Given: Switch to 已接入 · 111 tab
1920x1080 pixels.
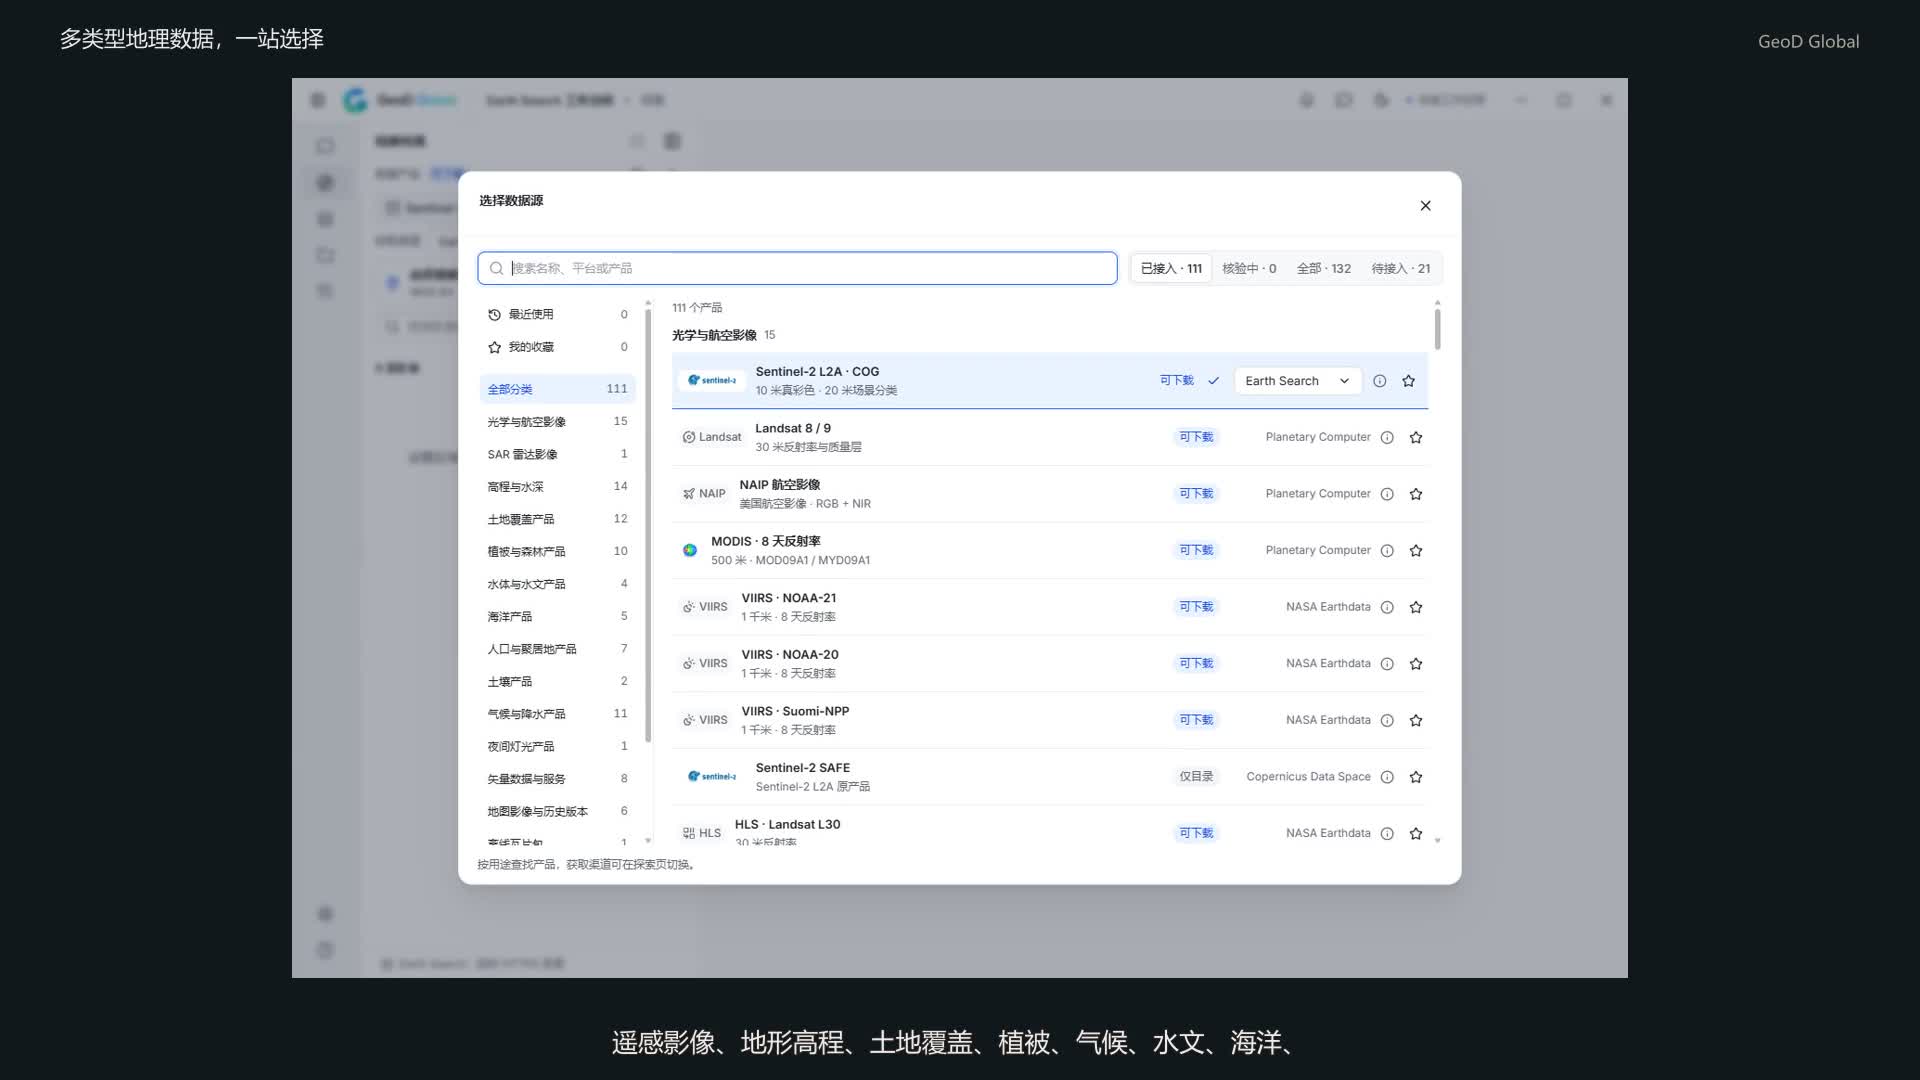Looking at the screenshot, I should pos(1171,268).
